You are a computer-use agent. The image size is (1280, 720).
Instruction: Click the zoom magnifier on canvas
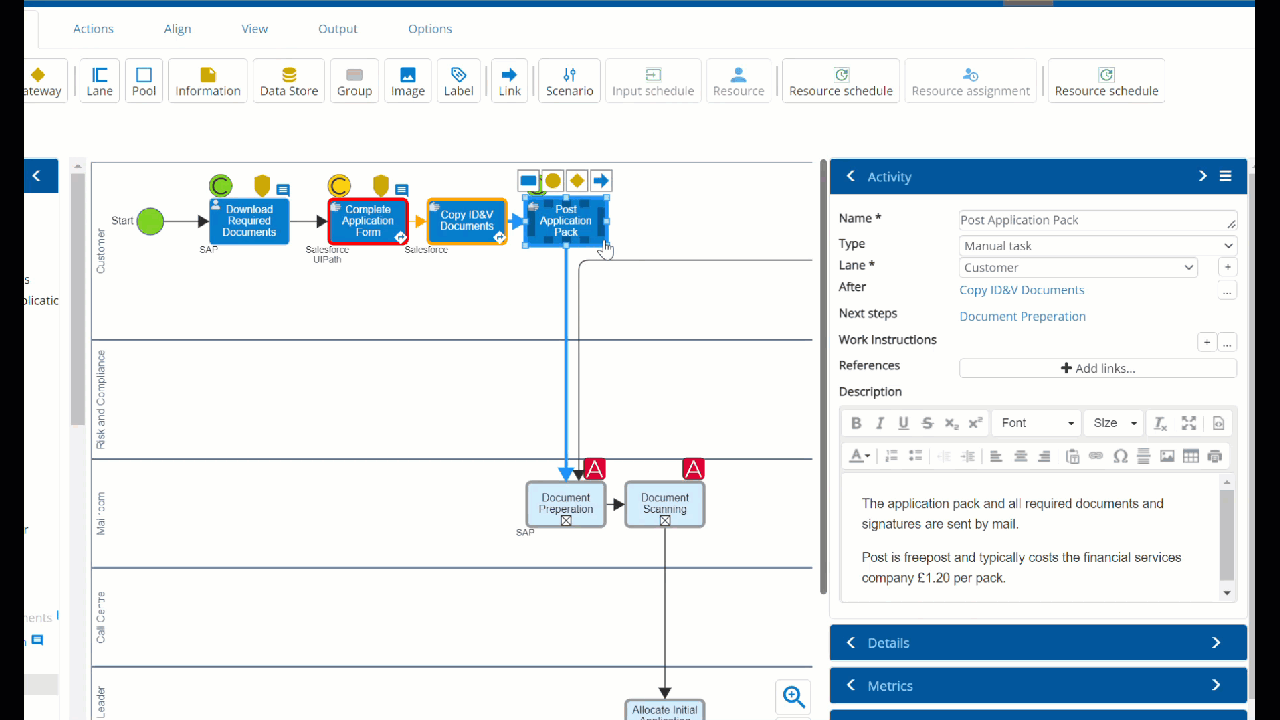(x=793, y=696)
